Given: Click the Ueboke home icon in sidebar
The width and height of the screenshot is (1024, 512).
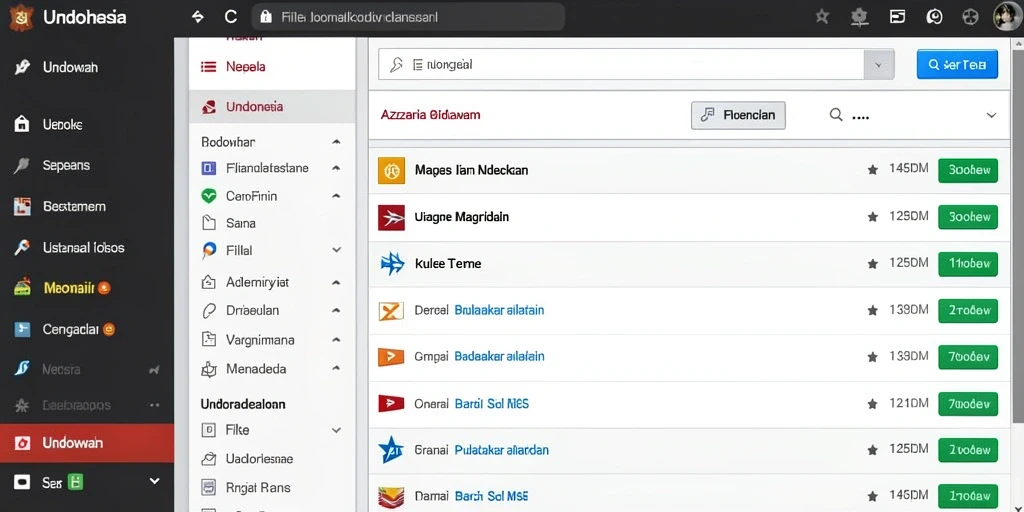Looking at the screenshot, I should [22, 124].
